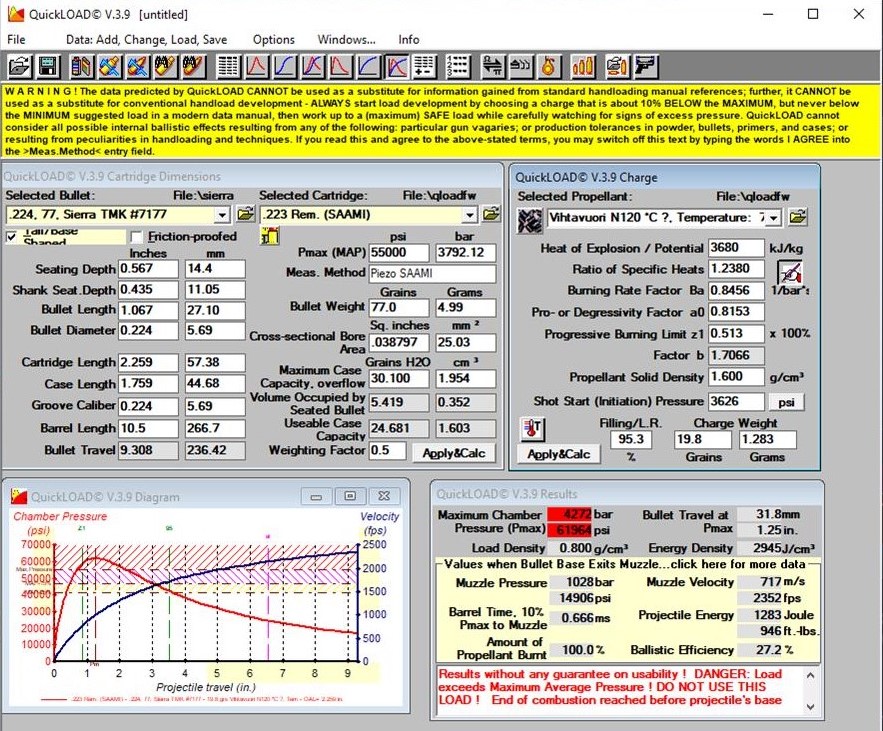Click the Barrel Length inches field
This screenshot has height=731, width=883.
click(x=148, y=428)
